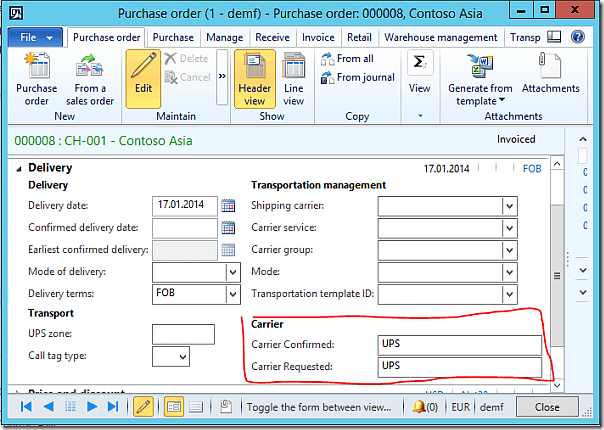Open the Warehouse management tab

pos(440,37)
